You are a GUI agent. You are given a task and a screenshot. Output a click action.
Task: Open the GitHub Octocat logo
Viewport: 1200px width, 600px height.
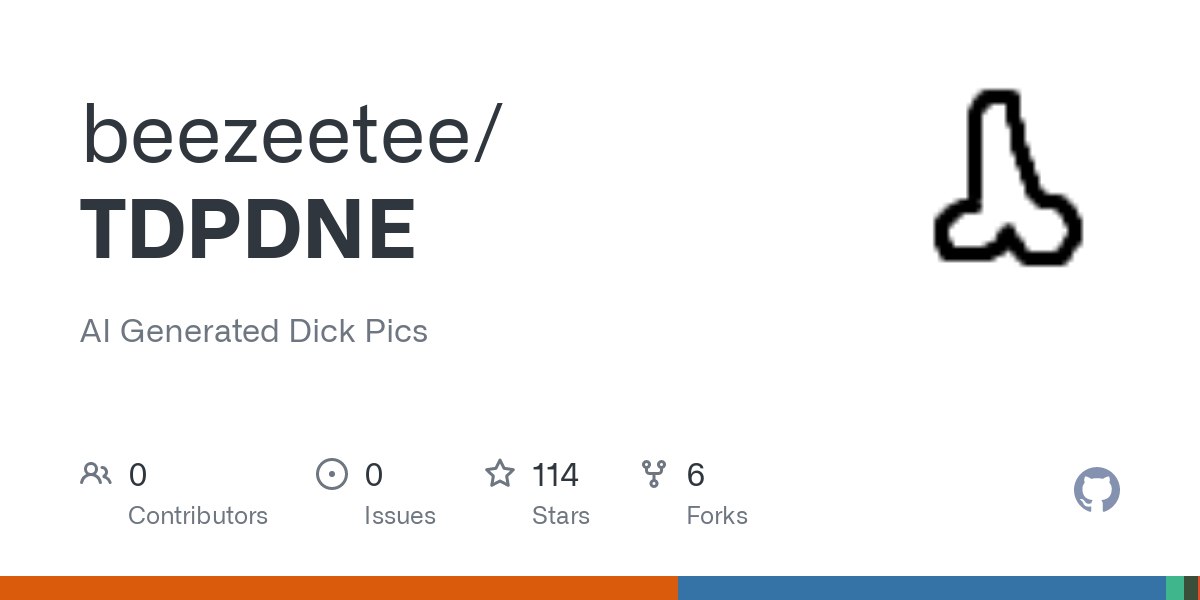tap(1096, 491)
